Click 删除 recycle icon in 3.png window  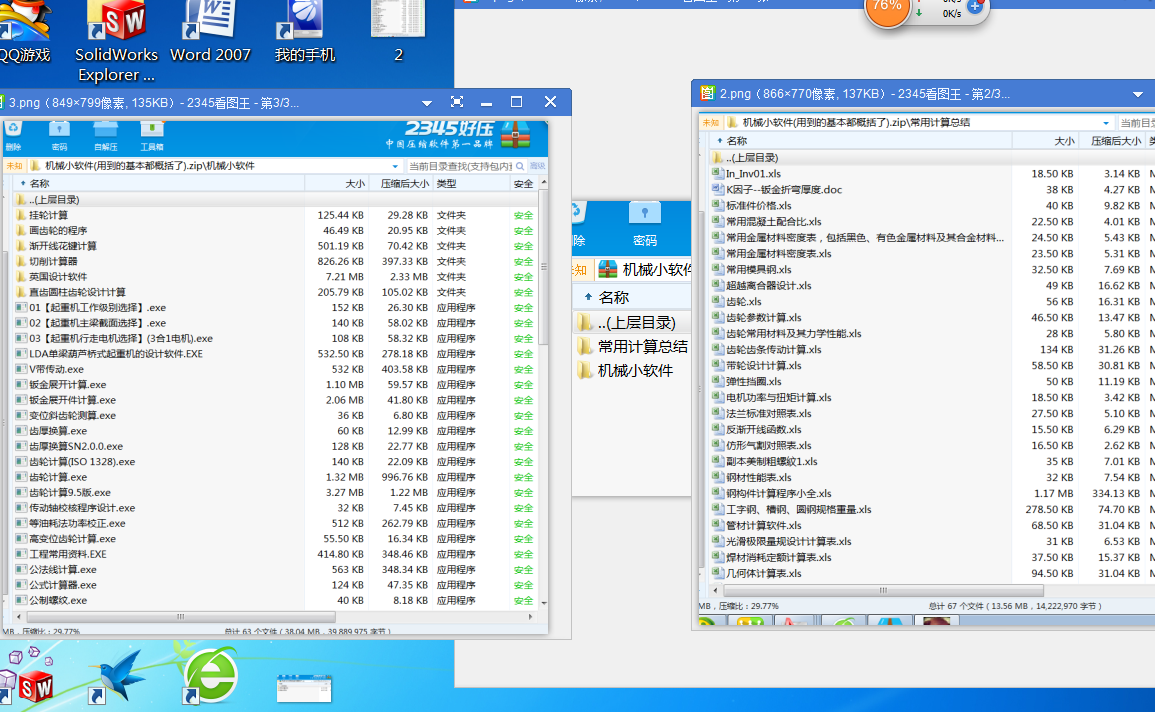[x=13, y=136]
